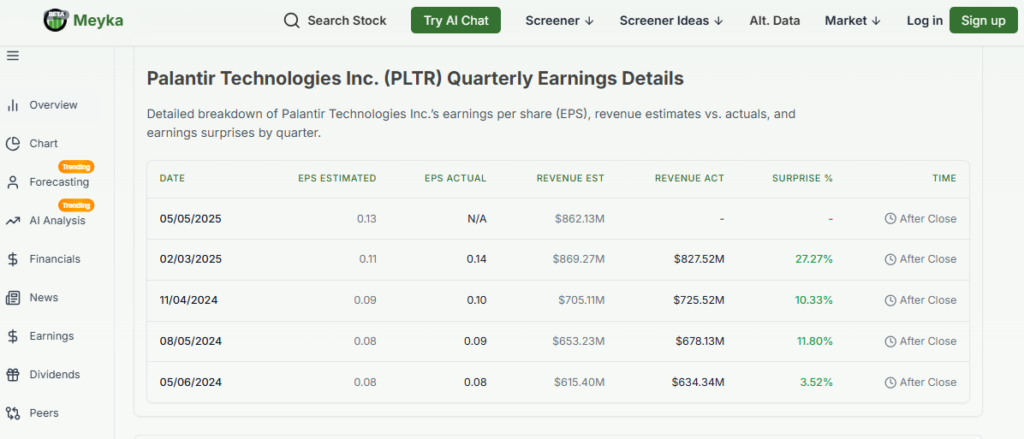Click the 27.27% surprise value

814,259
